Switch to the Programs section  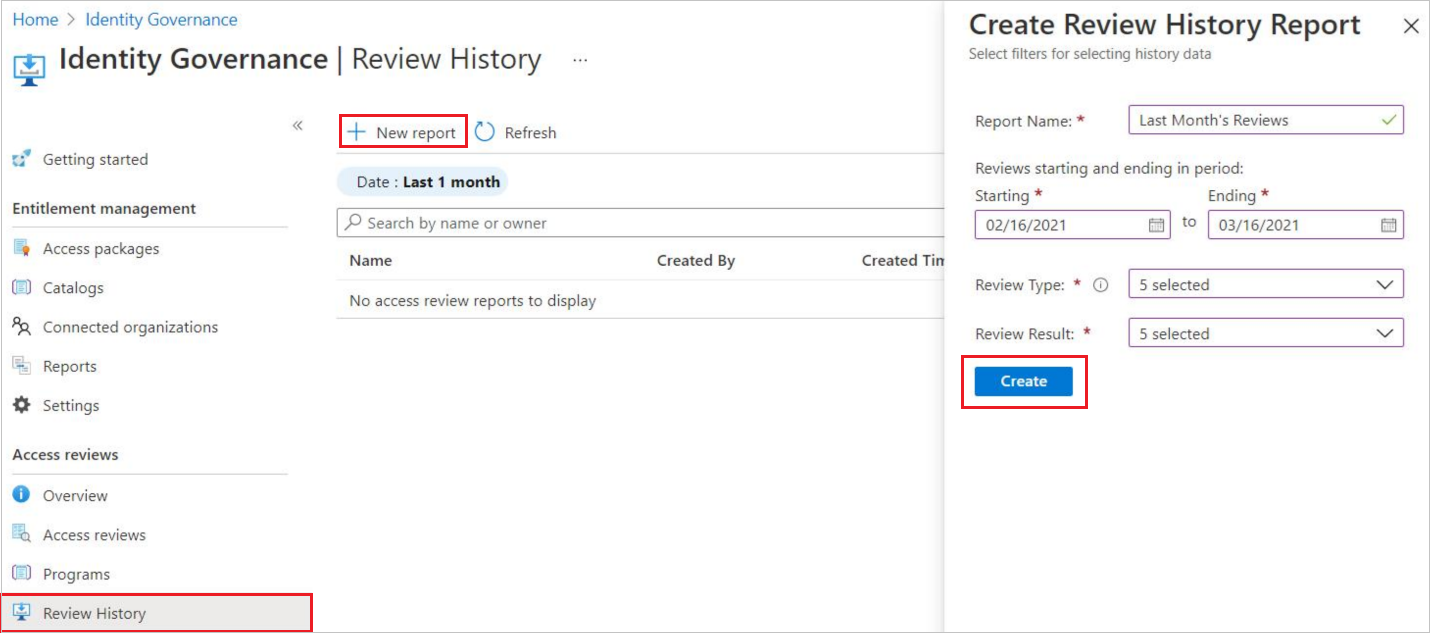click(75, 573)
